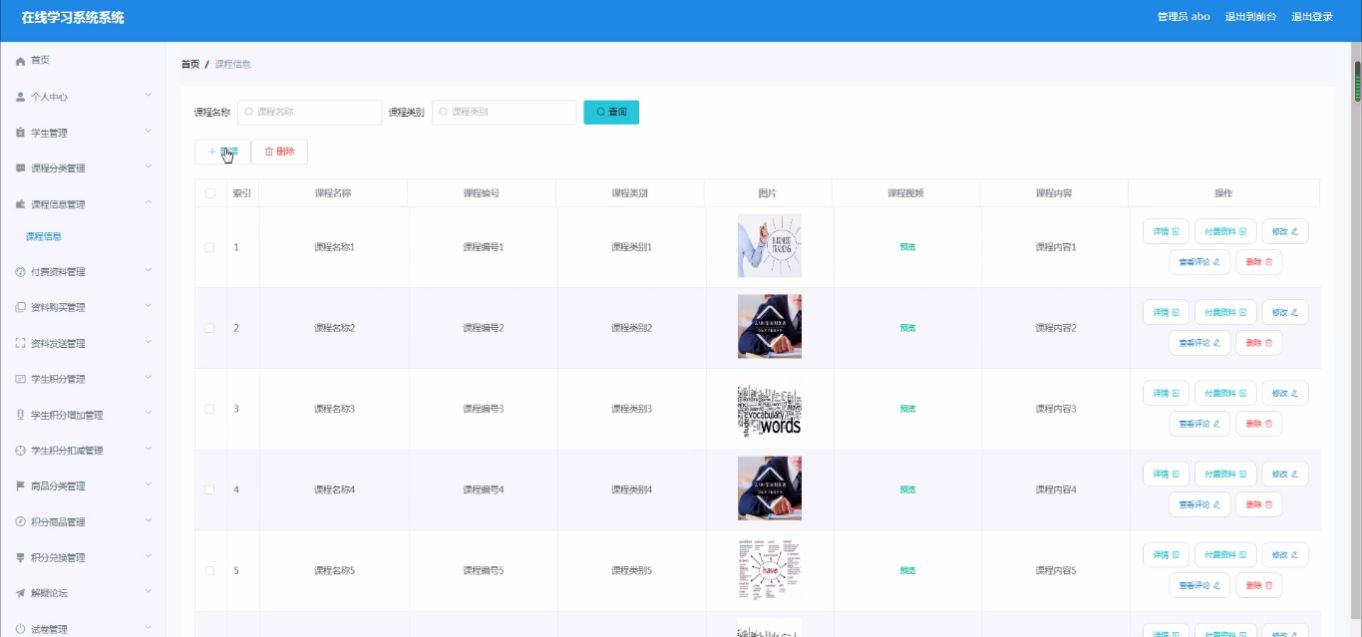Click 付费资料 button for 课程名称2
Image resolution: width=1362 pixels, height=637 pixels.
pos(1225,312)
